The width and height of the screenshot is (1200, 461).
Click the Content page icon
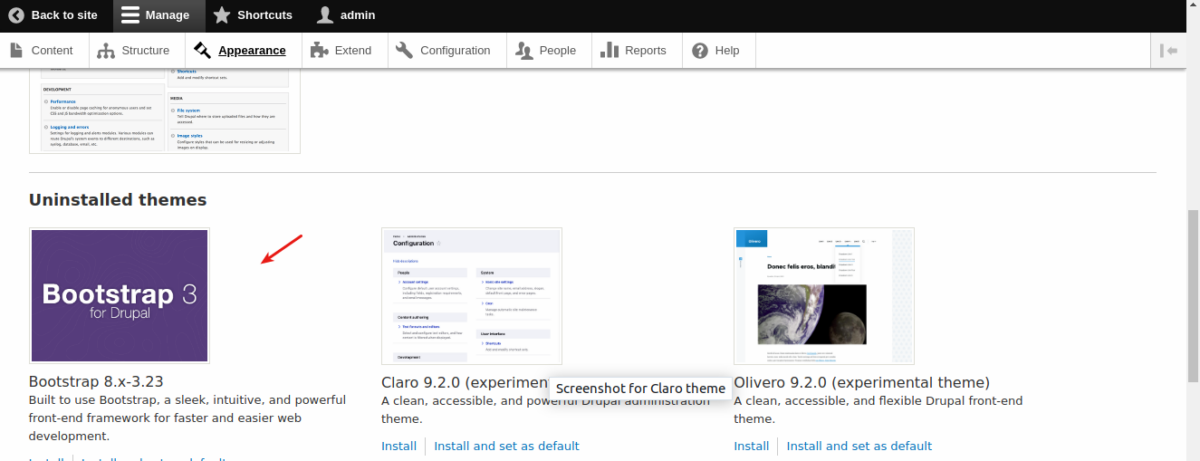coord(17,50)
